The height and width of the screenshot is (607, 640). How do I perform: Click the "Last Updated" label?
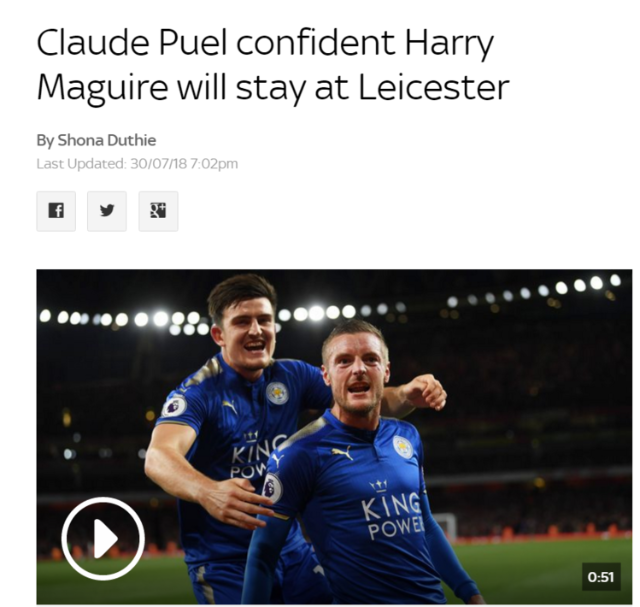coord(81,164)
